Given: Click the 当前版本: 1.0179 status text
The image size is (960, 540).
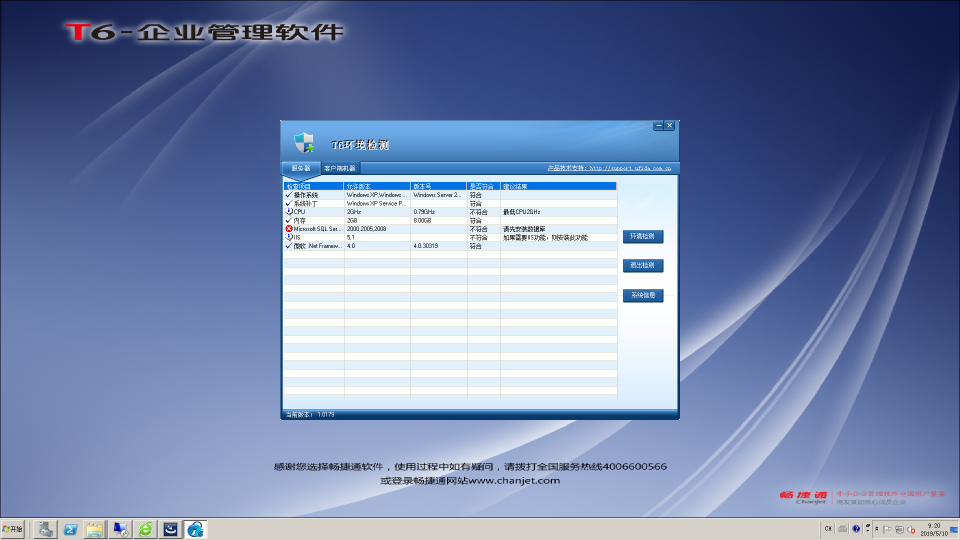Looking at the screenshot, I should 310,414.
